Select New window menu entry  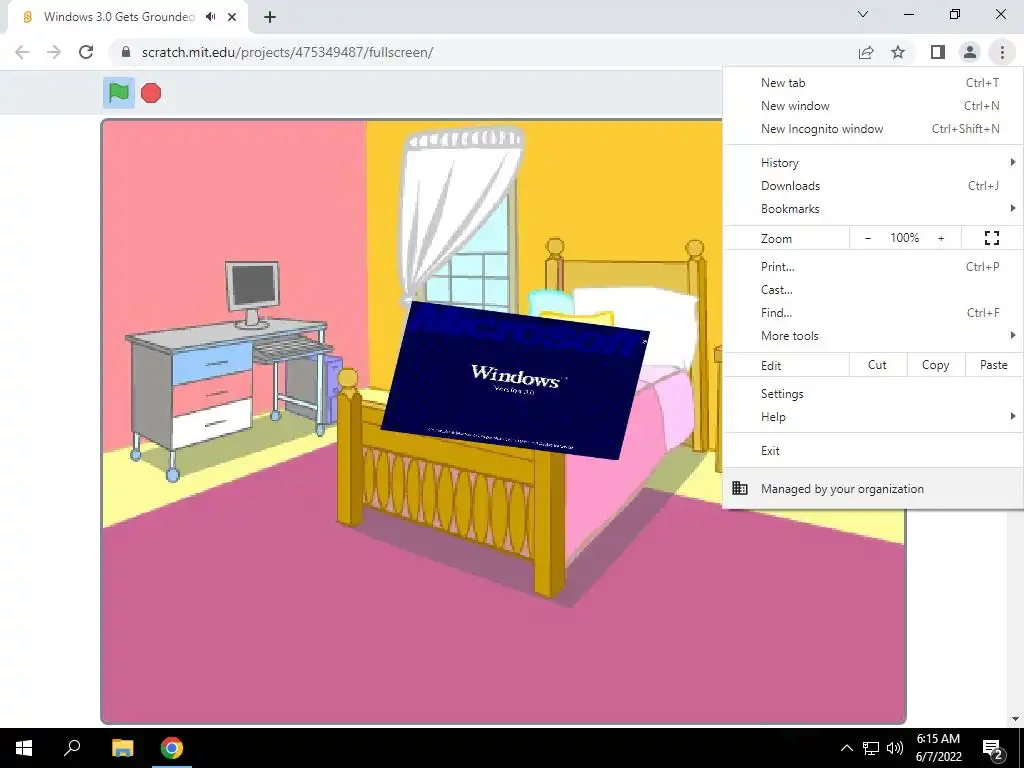pos(873,106)
